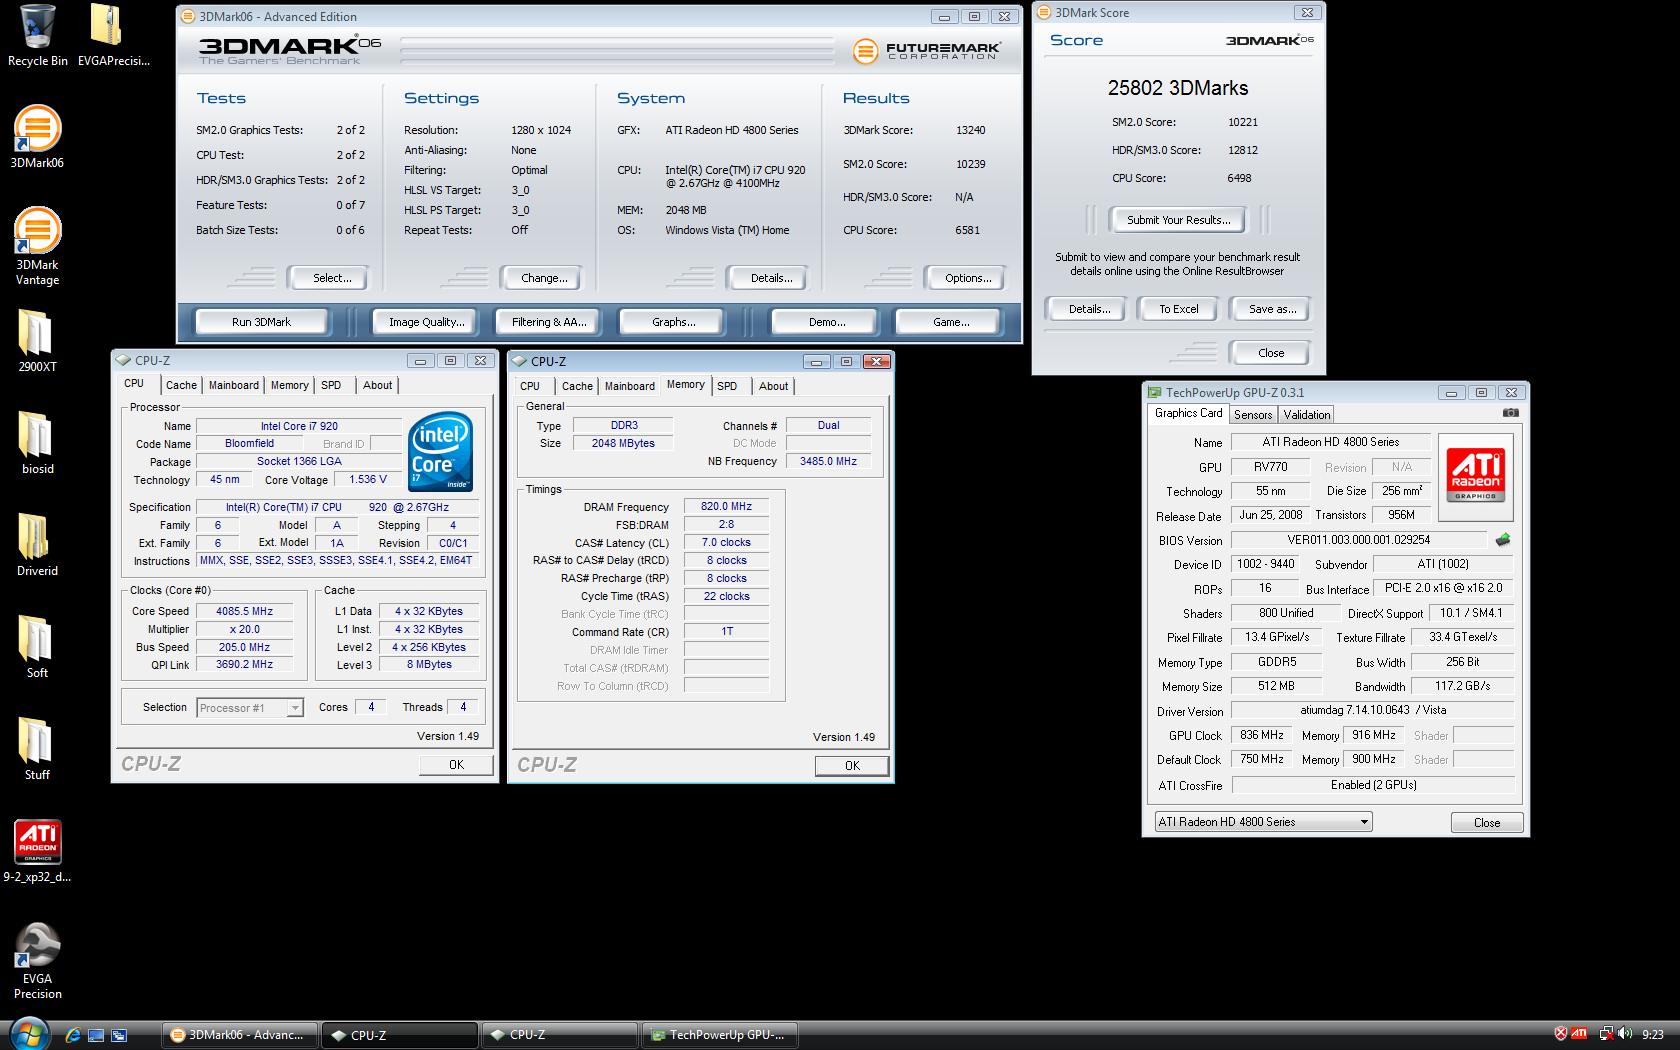Click Select... under Tests in 3DMark06
Viewport: 1680px width, 1050px height.
point(331,278)
